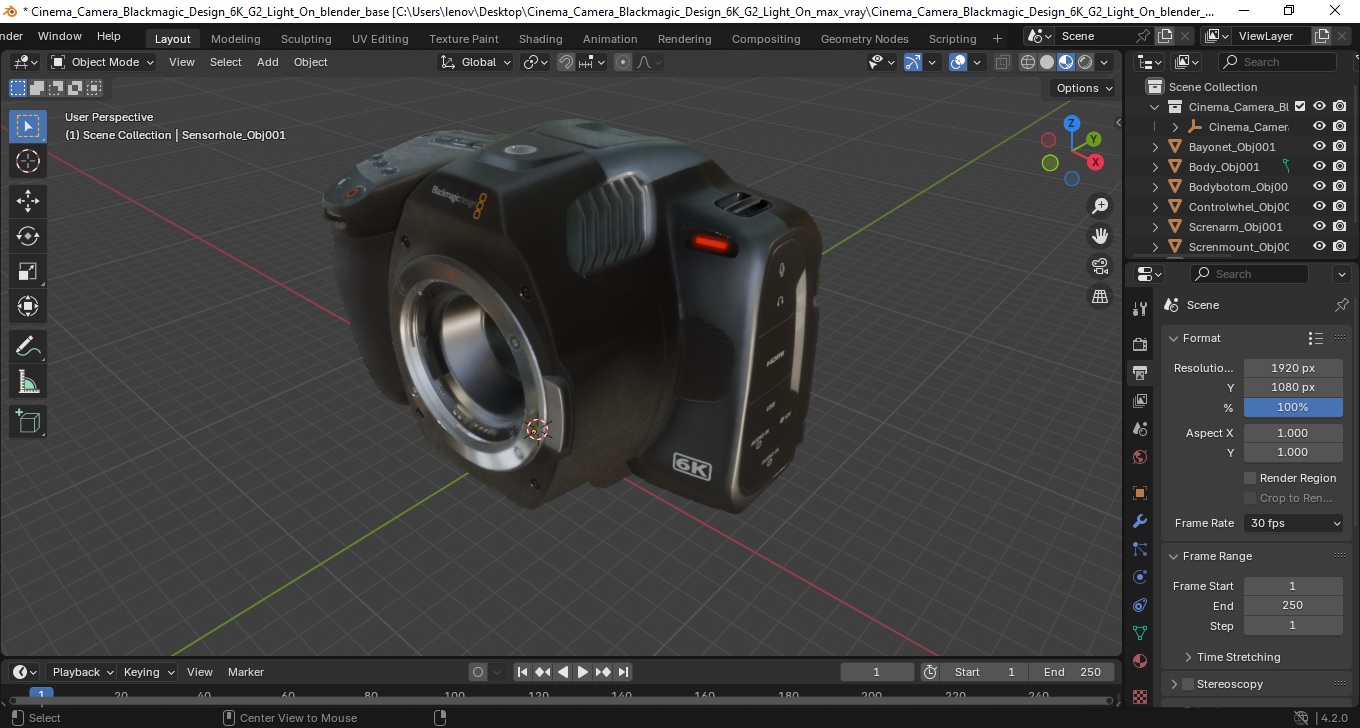
Task: Hide Bayonet_Obj001 in viewport
Action: pyautogui.click(x=1320, y=146)
